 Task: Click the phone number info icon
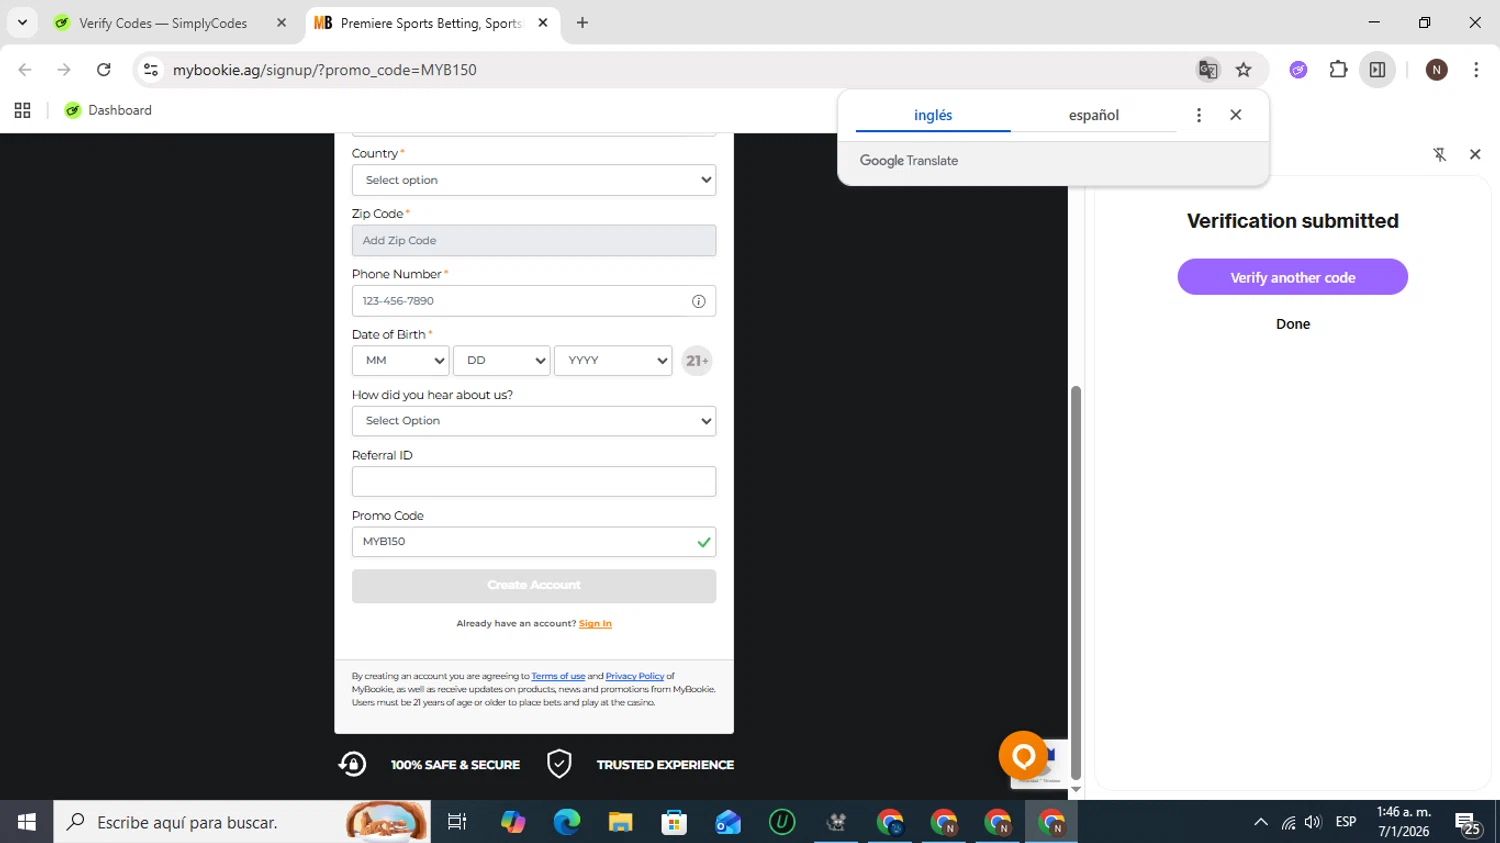699,301
